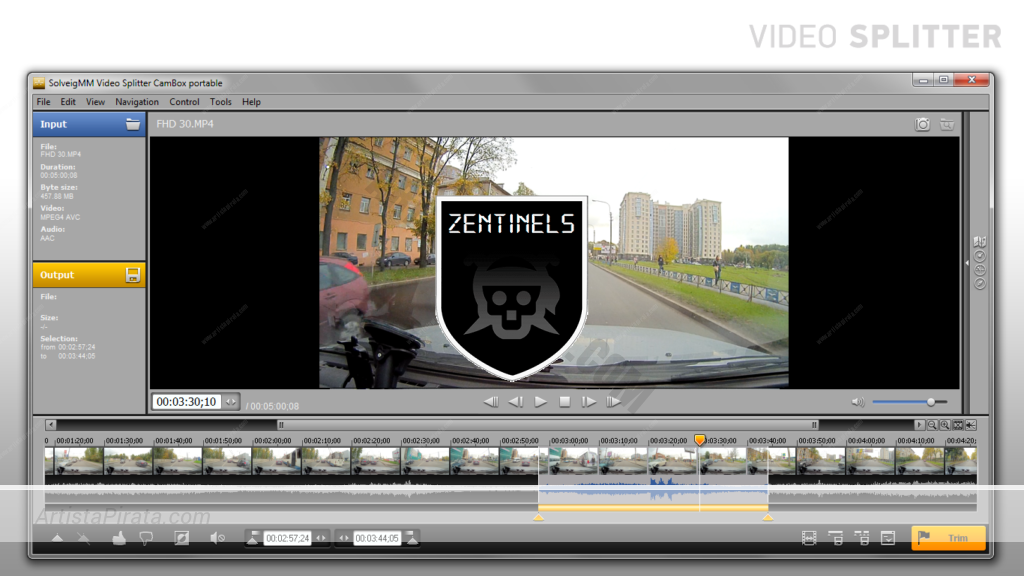Open the snapshots folder icon

click(947, 124)
